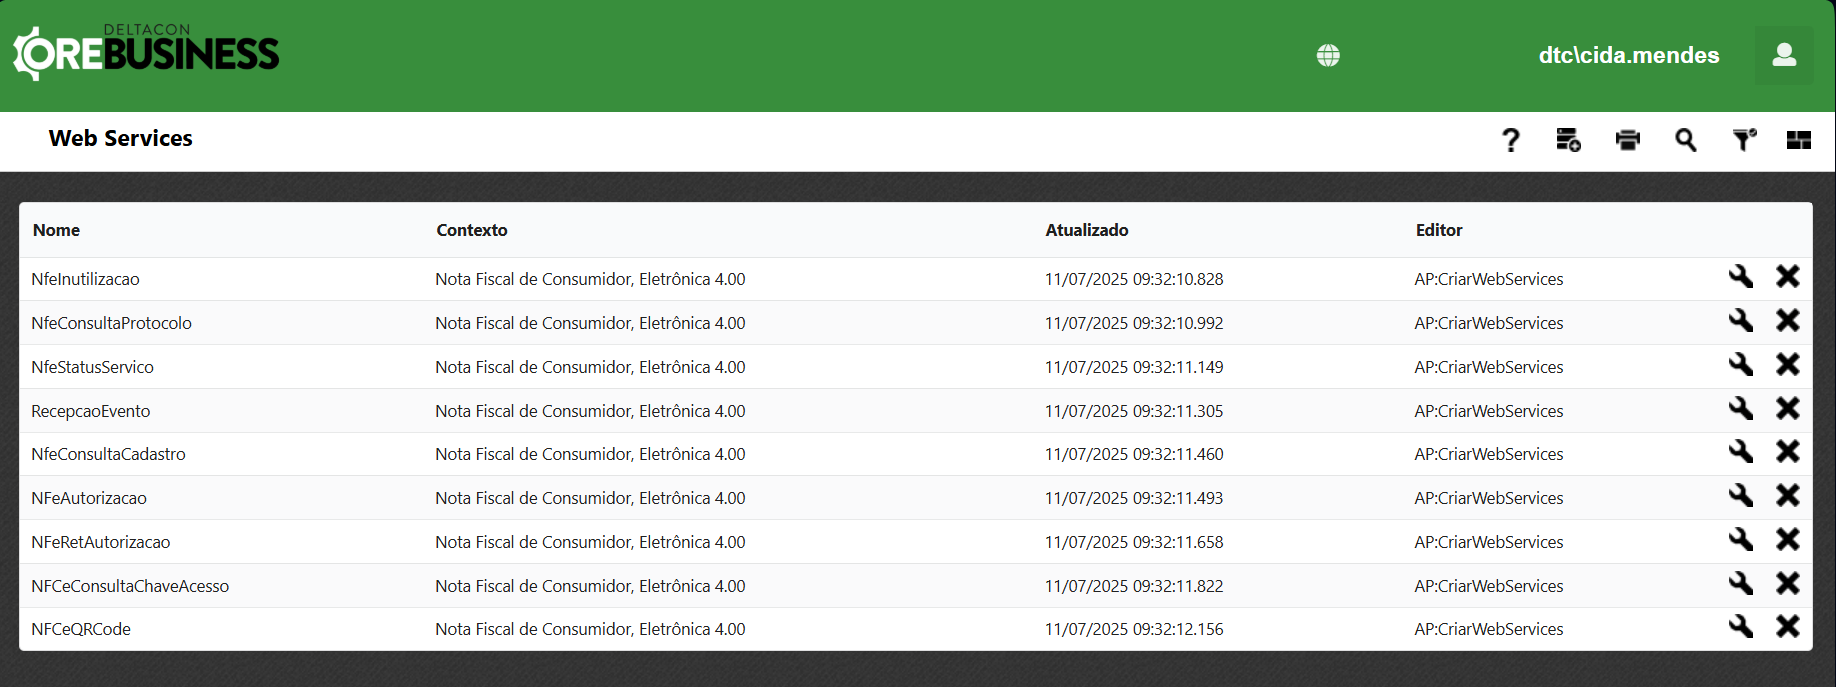
Task: Edit NfeStatusServico using wrench icon
Action: 1741,365
